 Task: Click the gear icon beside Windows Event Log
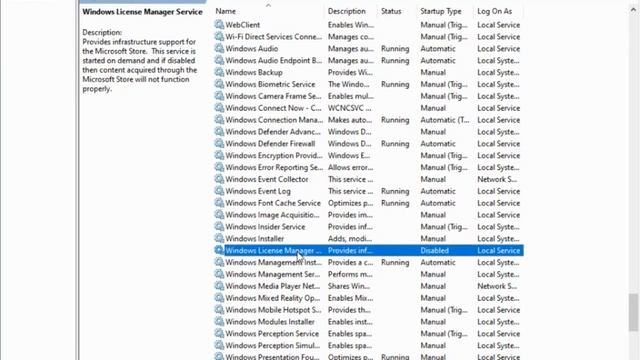(219, 191)
